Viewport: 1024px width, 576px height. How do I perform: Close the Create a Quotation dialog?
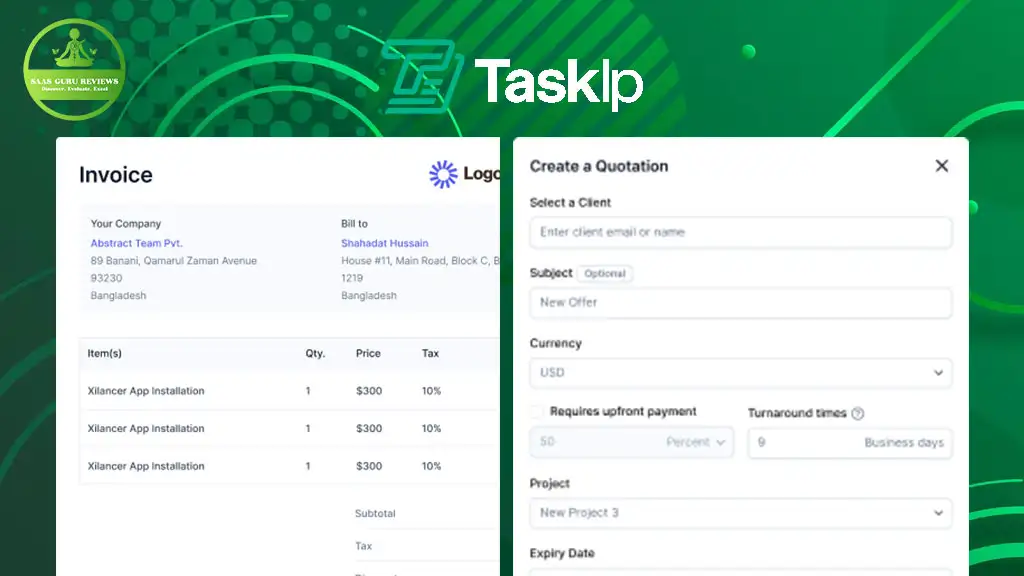coord(941,166)
